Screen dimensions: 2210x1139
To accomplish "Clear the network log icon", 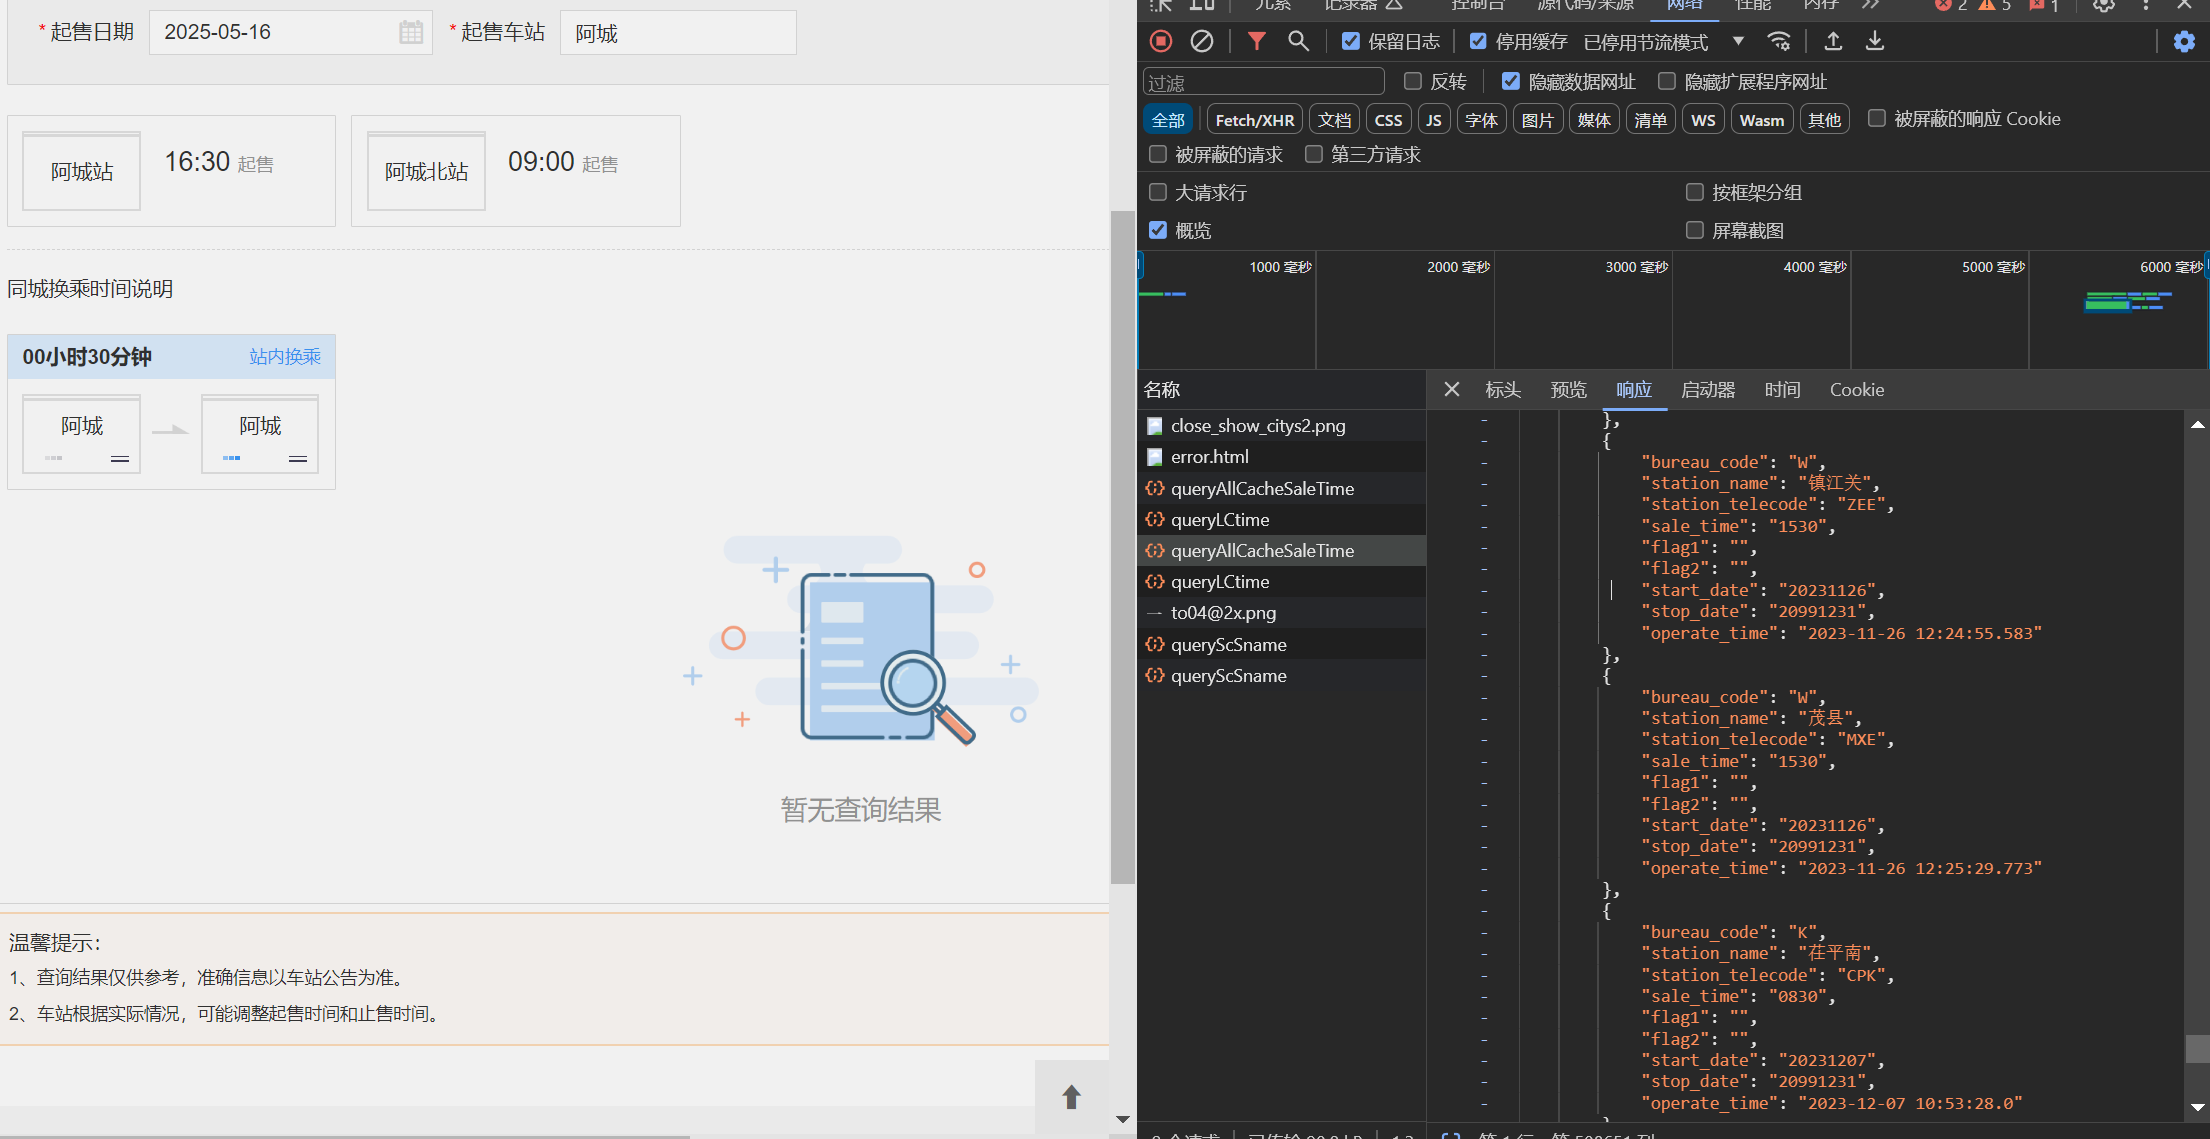I will tap(1202, 41).
